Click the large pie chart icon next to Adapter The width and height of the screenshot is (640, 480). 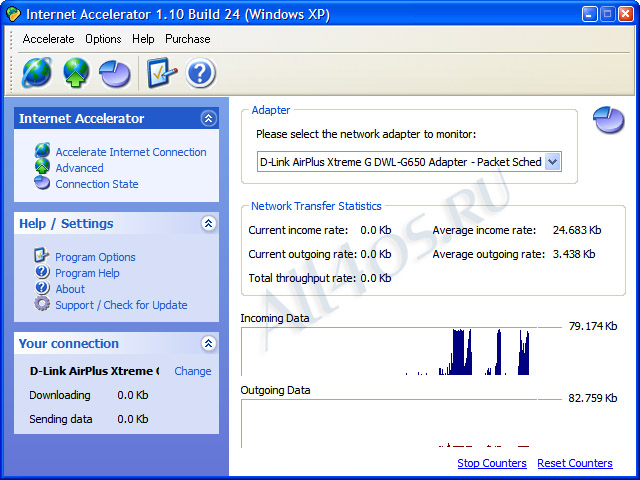608,120
